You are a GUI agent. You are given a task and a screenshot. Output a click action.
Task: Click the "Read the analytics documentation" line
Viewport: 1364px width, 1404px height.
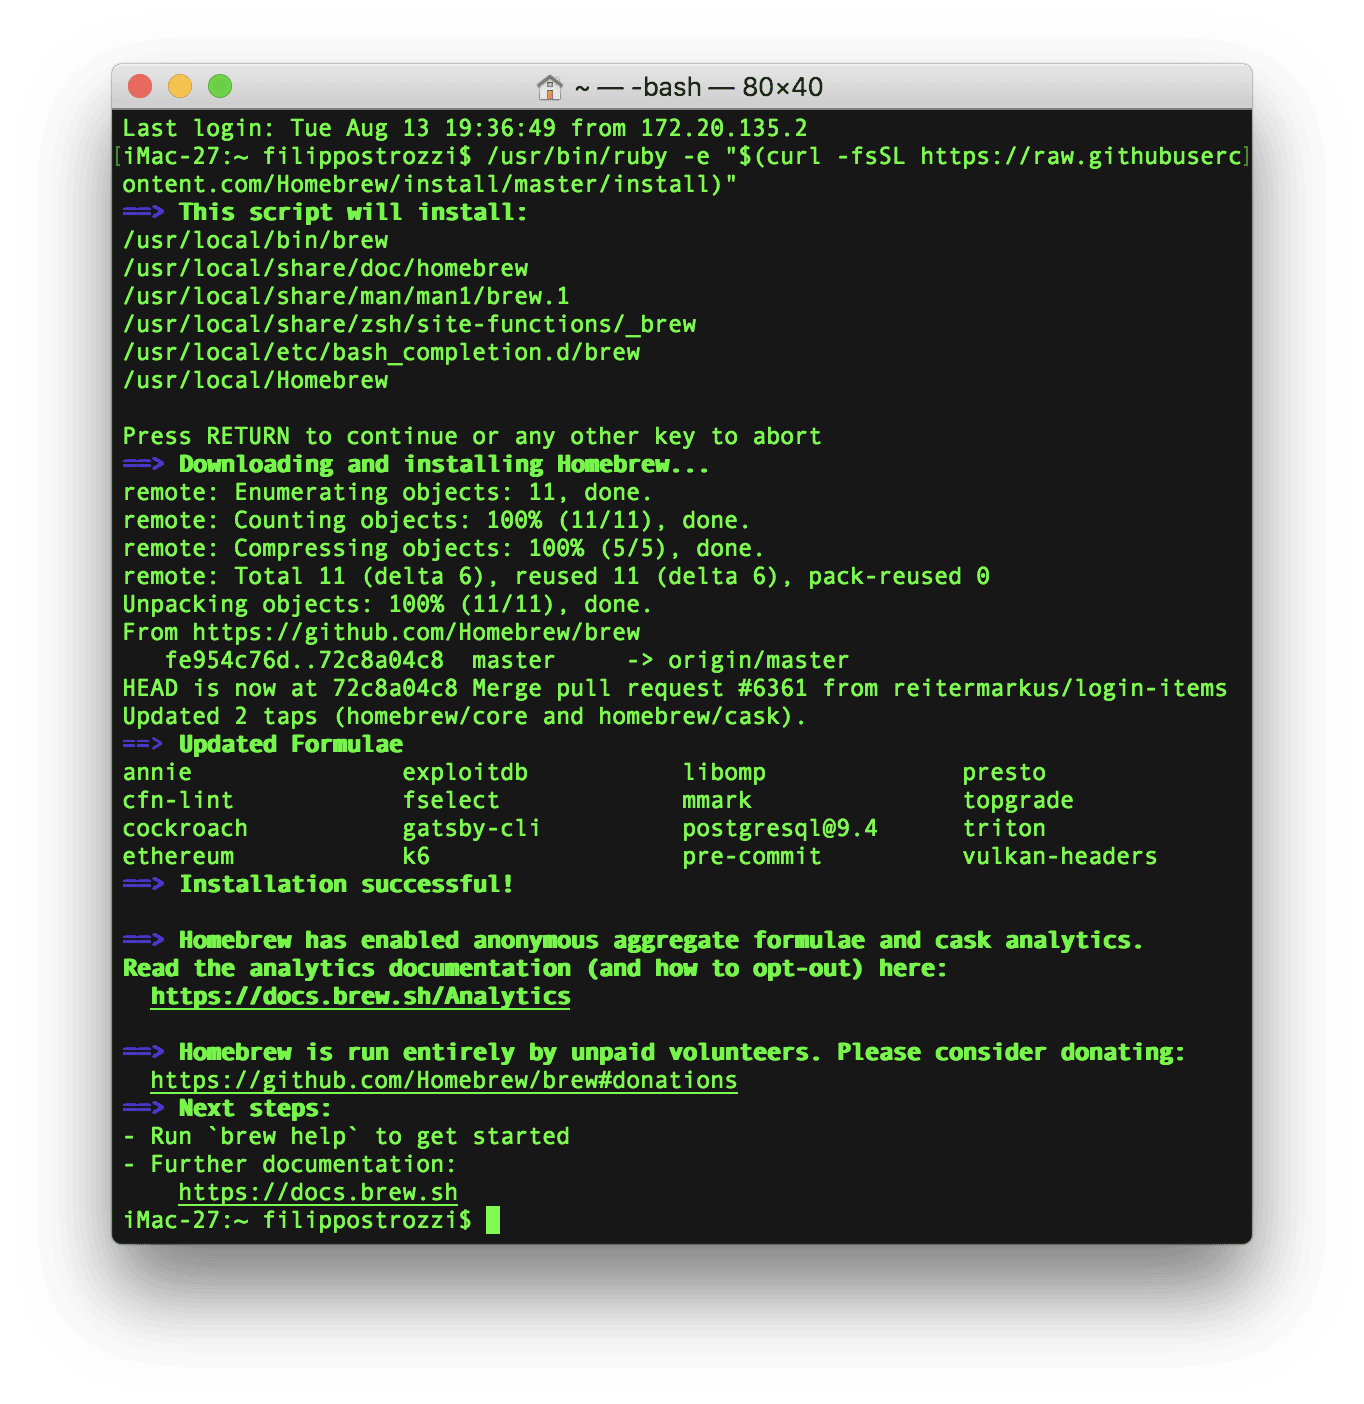tap(535, 969)
